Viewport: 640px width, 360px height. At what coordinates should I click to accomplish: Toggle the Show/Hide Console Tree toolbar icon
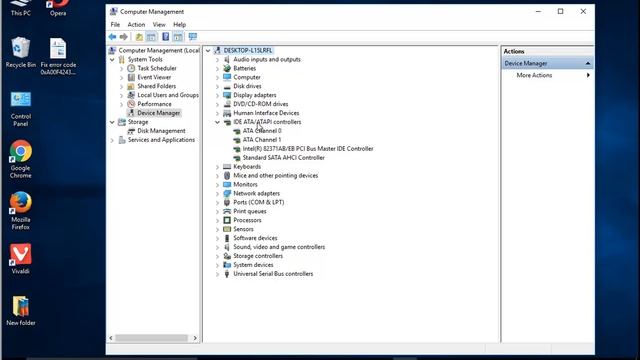(151, 37)
